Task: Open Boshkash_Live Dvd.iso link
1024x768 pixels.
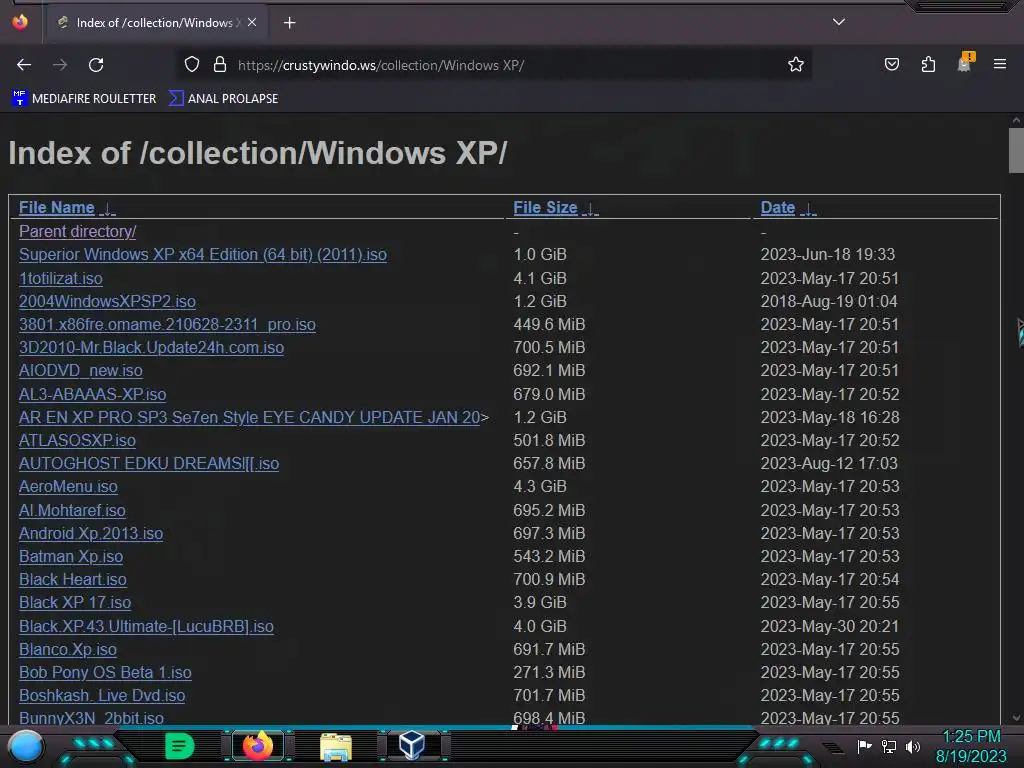Action: [x=102, y=696]
